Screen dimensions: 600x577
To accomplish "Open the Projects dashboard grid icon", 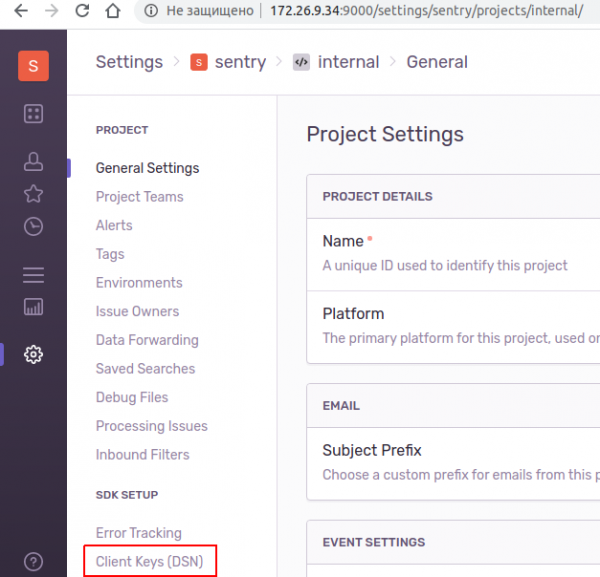I will pyautogui.click(x=33, y=114).
